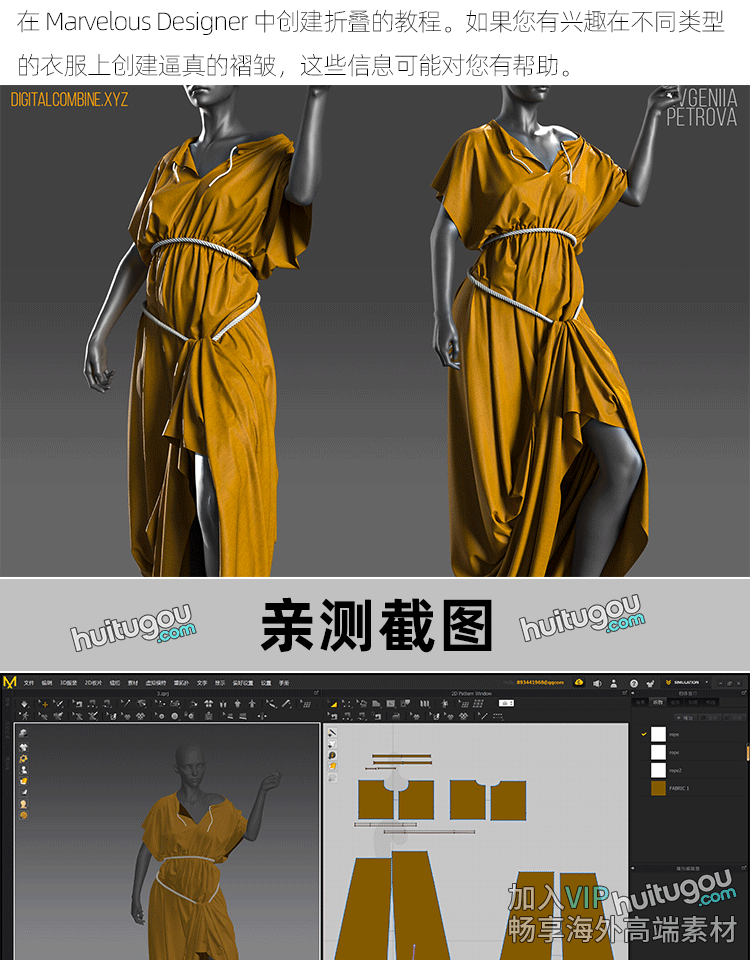Select the 'FABRIC 1' label in fabric list
This screenshot has height=960, width=750.
pyautogui.click(x=679, y=788)
